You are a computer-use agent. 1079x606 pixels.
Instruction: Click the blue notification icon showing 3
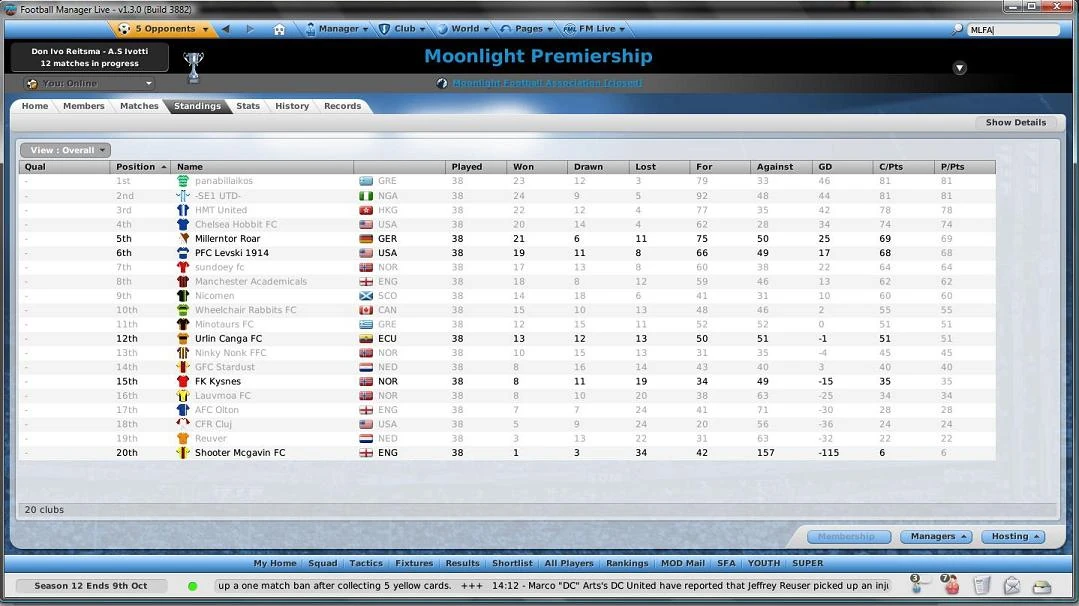pos(915,585)
